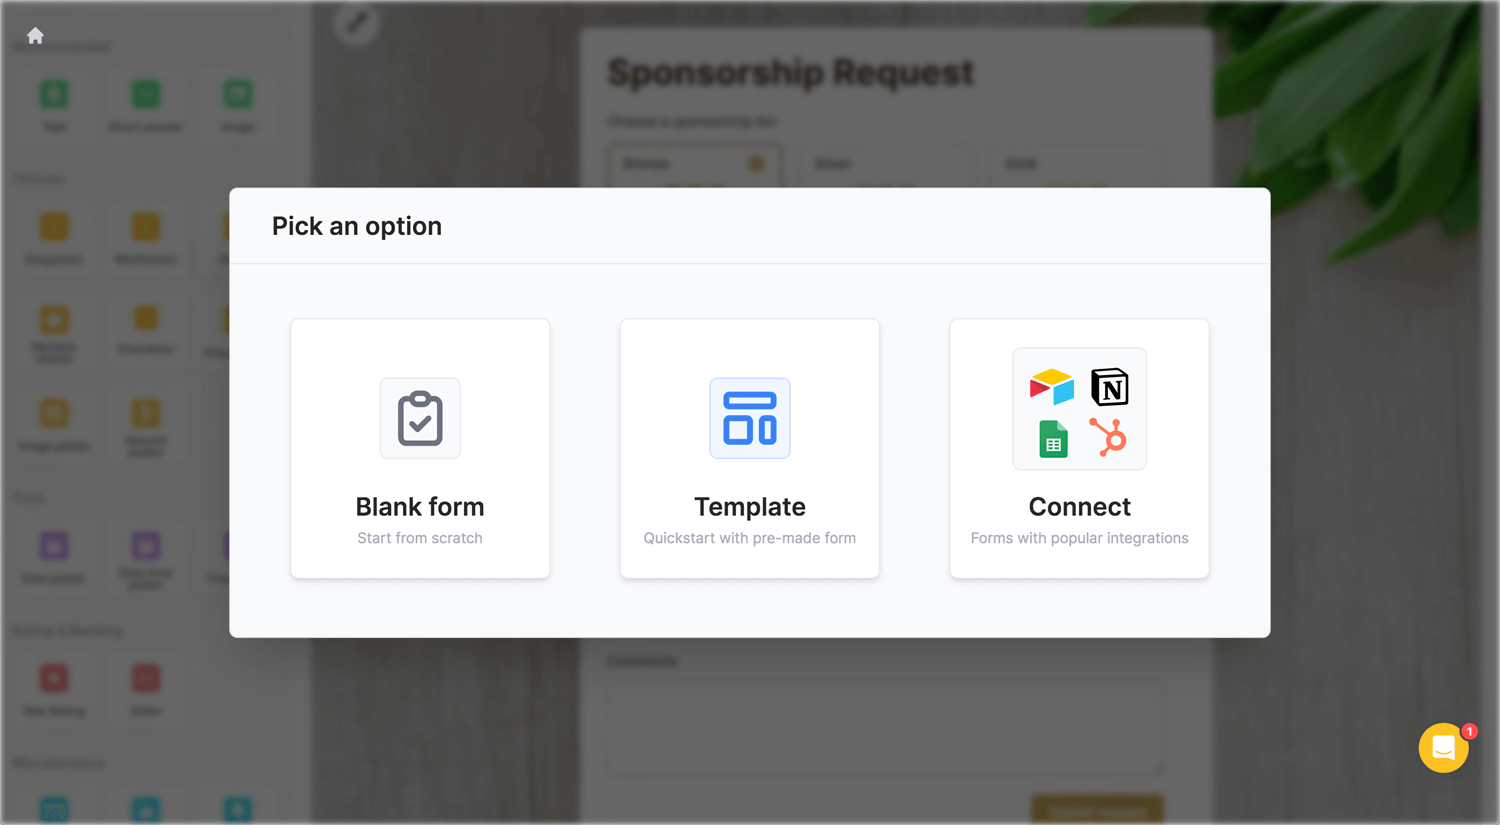Click the Google Sheets logo icon

(1053, 439)
